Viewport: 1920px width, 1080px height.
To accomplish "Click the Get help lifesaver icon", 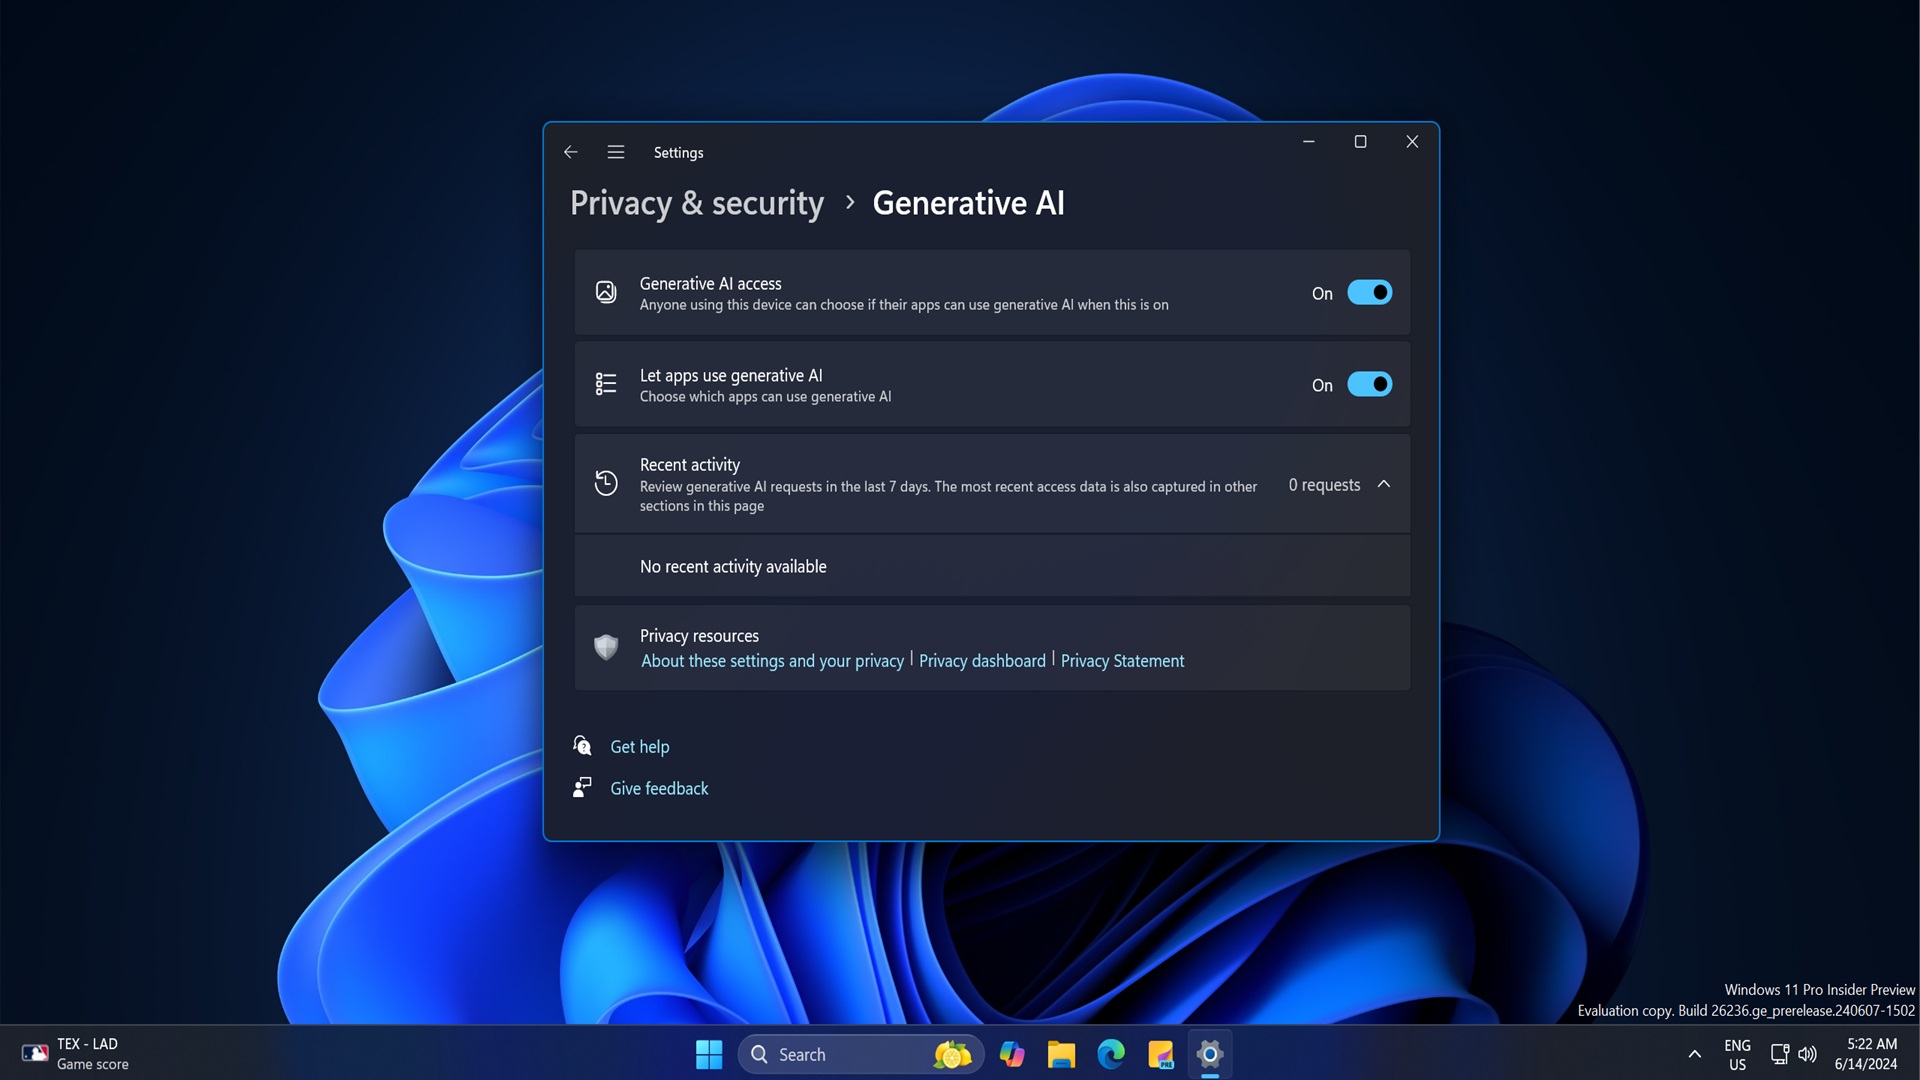I will [x=583, y=746].
